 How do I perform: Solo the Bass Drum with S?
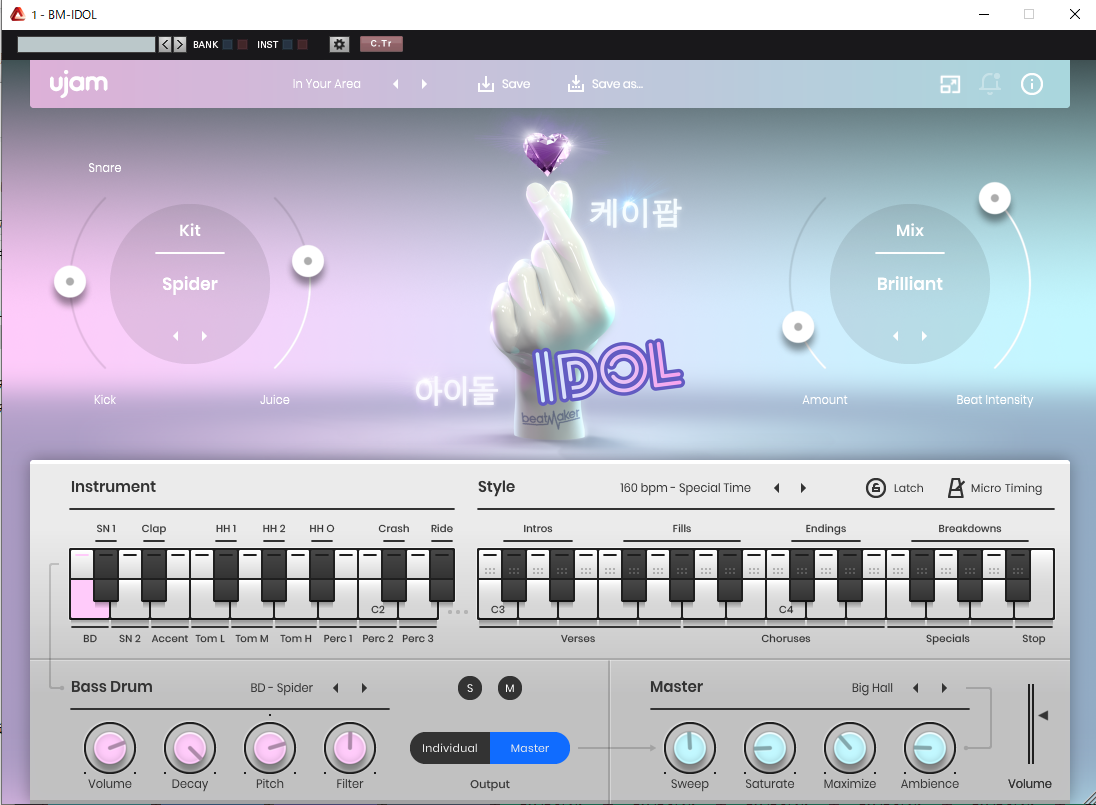(x=470, y=688)
